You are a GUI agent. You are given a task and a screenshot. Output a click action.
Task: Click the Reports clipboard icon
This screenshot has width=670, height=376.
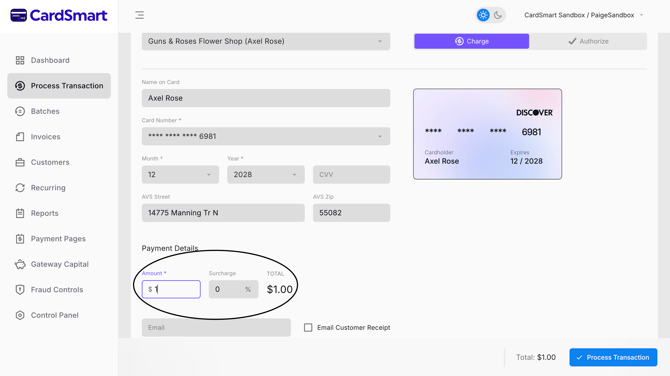point(20,213)
